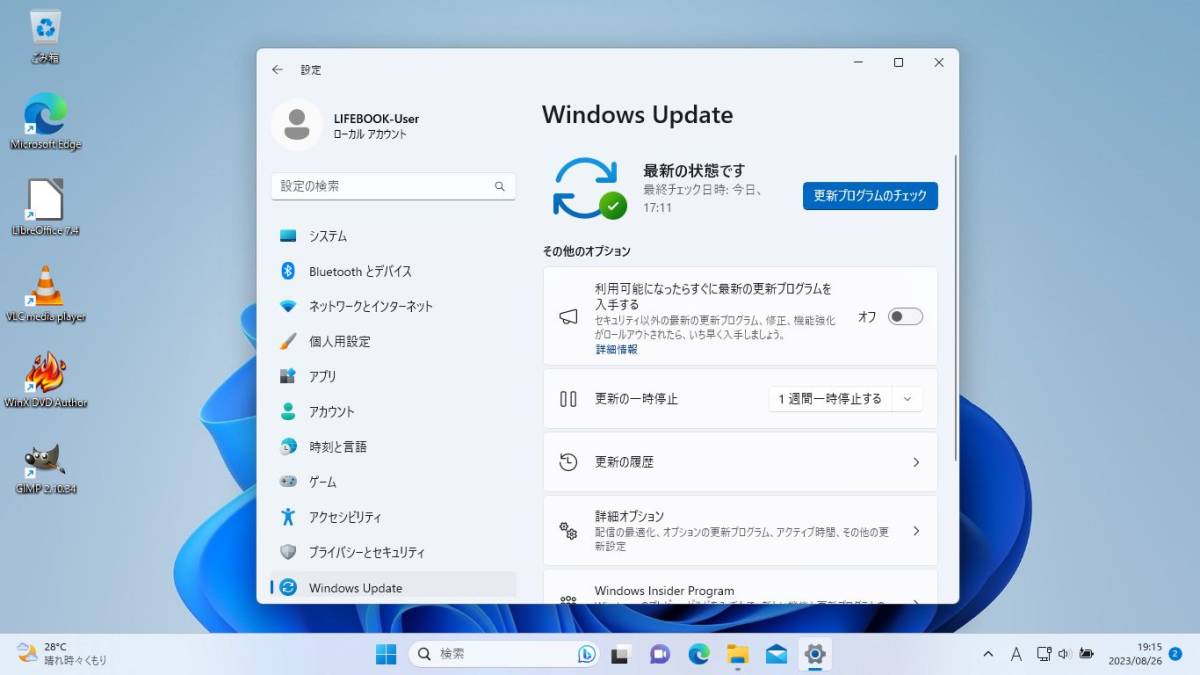Click the Windows Update sync status icon
Viewport: 1200px width, 675px height.
point(589,188)
